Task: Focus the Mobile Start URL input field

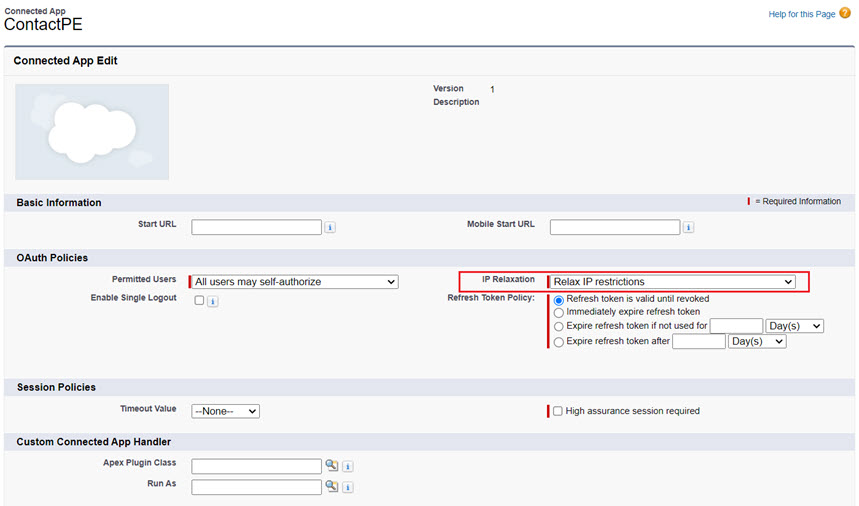Action: pyautogui.click(x=615, y=227)
